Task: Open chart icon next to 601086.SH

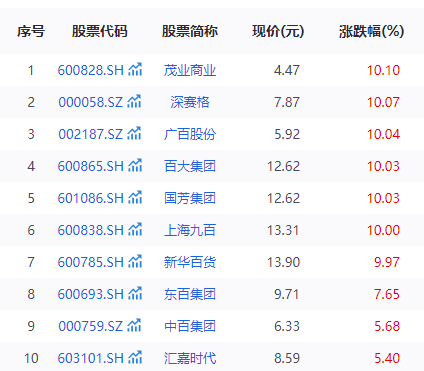Action: [x=135, y=198]
